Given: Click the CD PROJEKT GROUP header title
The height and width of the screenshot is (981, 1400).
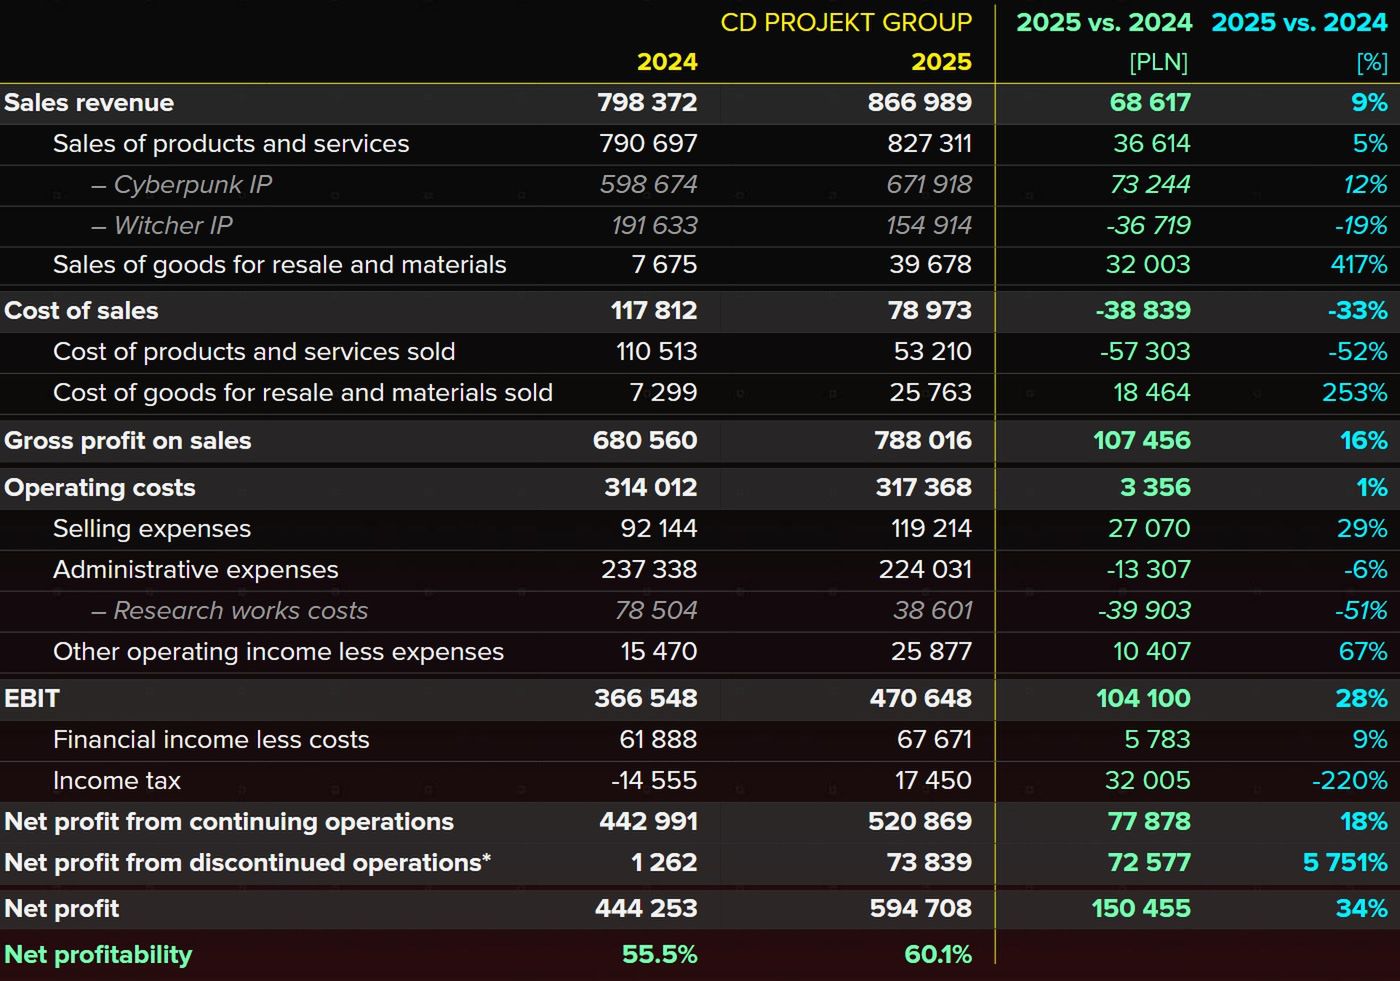Looking at the screenshot, I should click(845, 23).
